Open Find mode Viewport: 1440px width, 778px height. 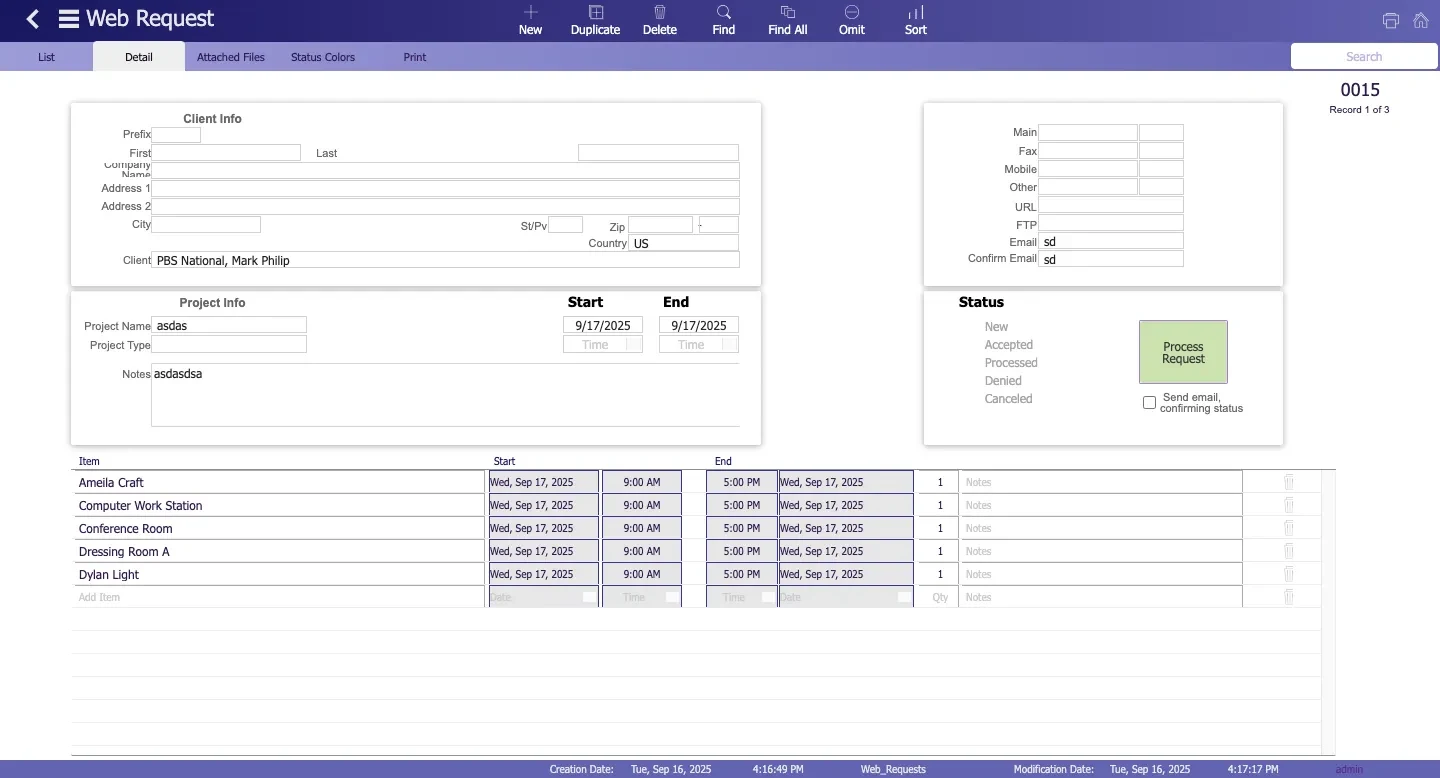724,20
